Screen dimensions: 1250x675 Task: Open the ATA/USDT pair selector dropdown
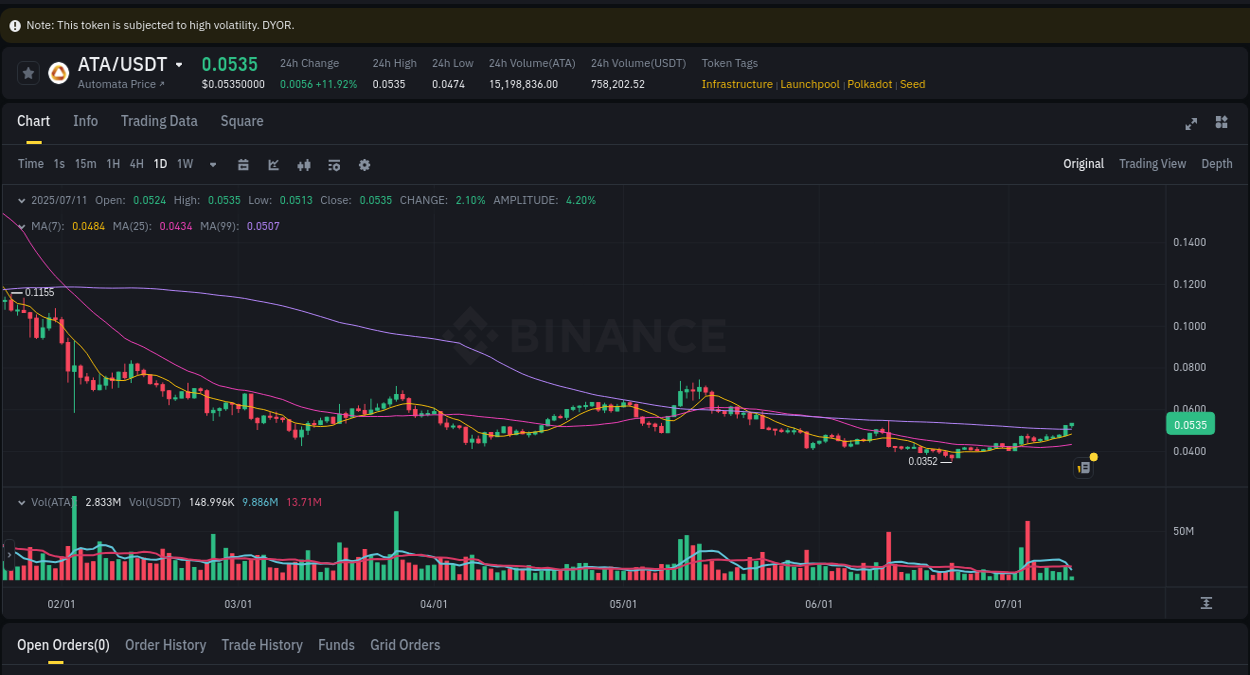[180, 64]
